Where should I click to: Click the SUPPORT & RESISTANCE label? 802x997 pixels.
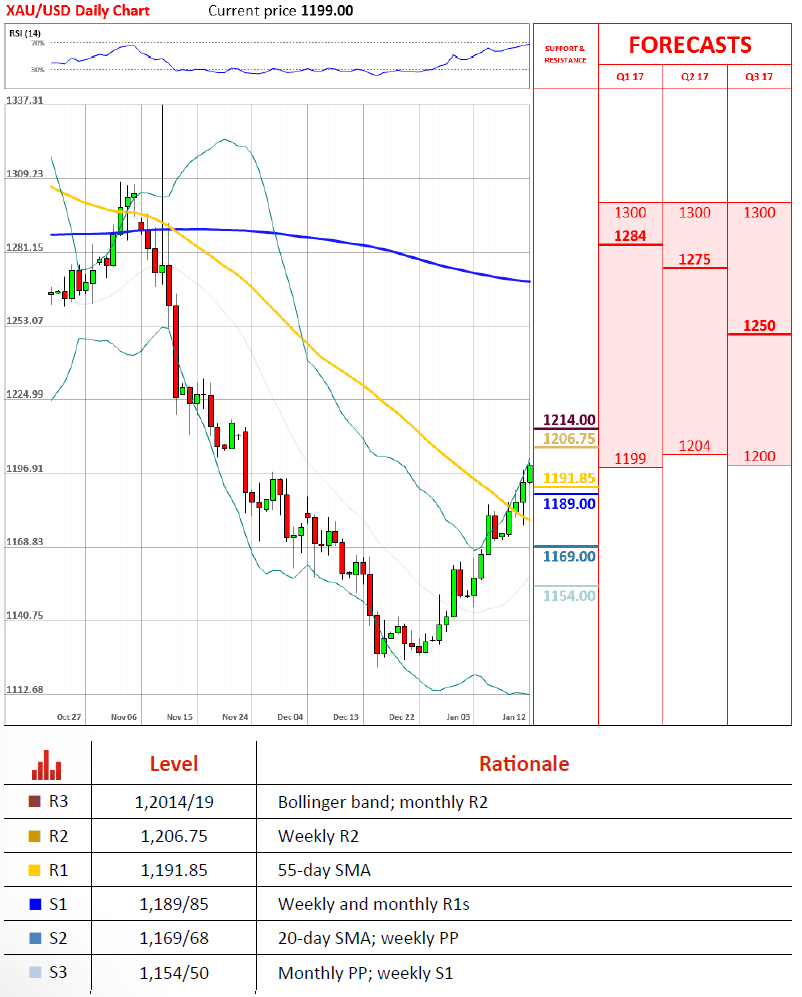[x=565, y=54]
